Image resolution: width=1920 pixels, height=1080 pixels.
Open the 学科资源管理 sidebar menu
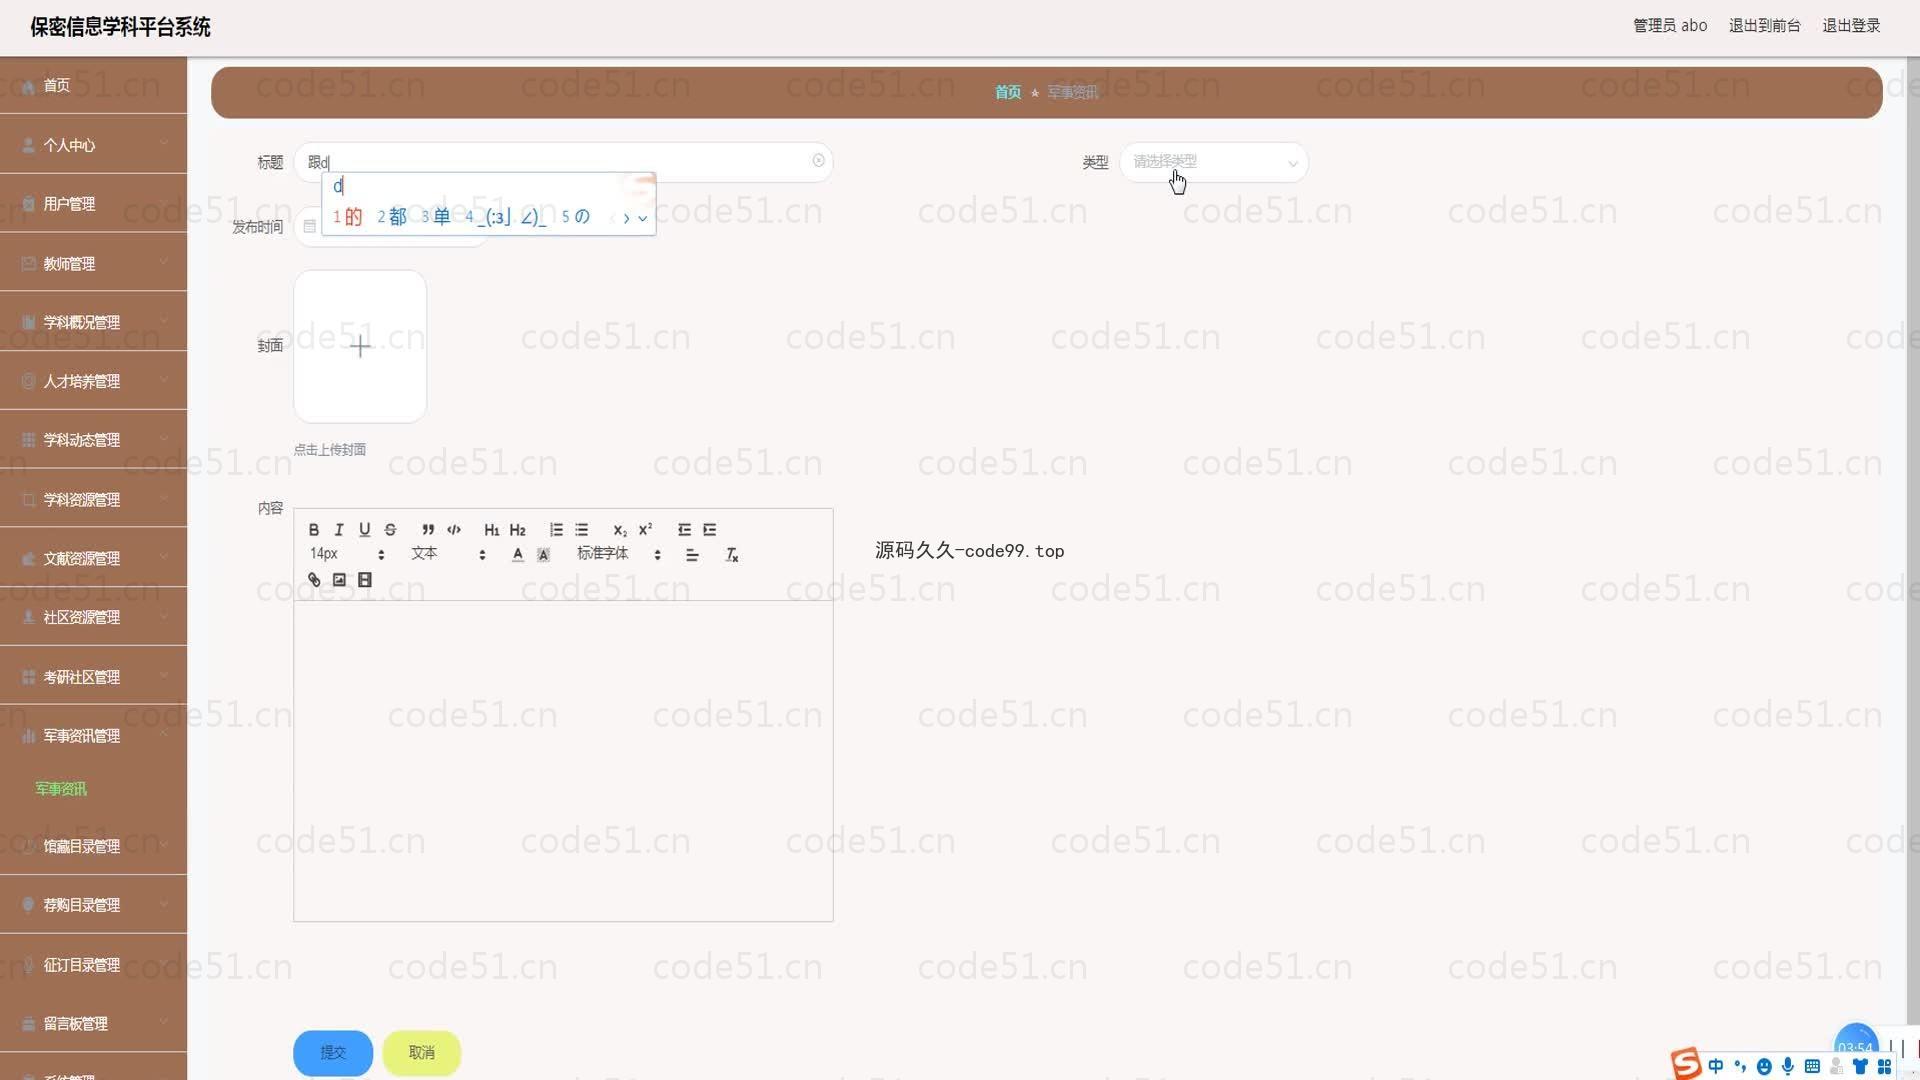click(x=93, y=499)
